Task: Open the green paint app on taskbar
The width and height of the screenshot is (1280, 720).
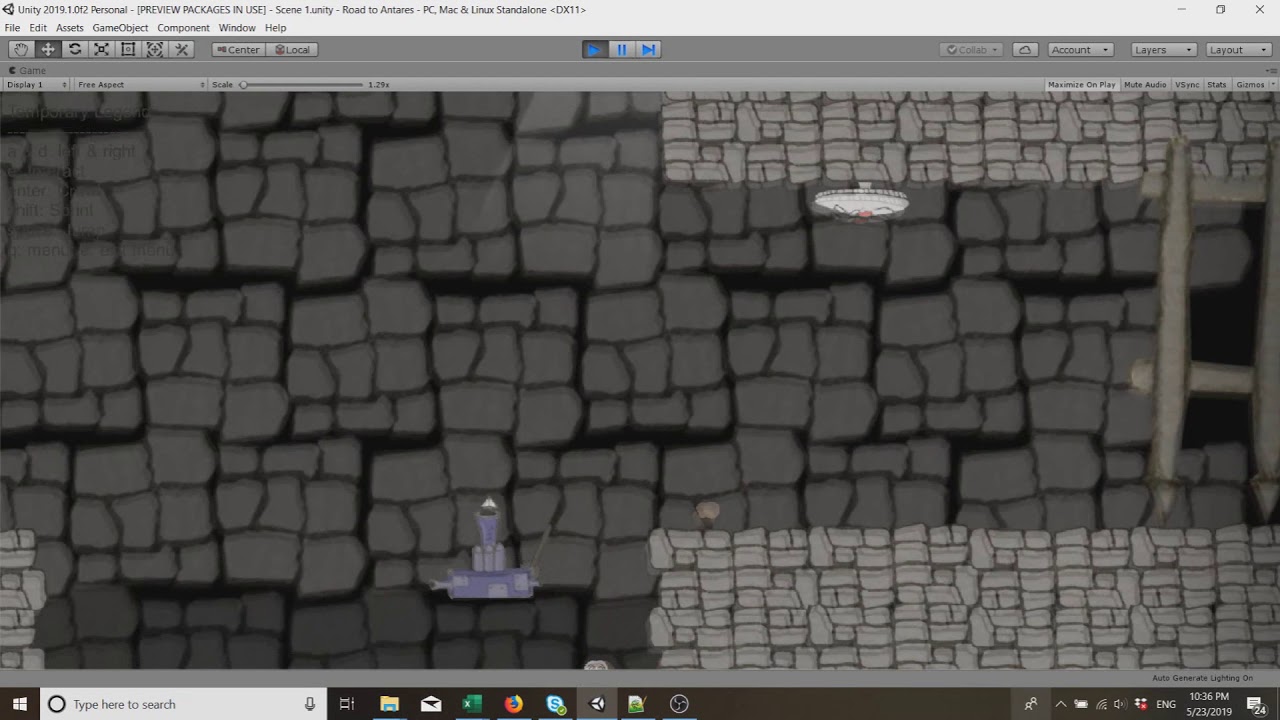Action: 637,704
